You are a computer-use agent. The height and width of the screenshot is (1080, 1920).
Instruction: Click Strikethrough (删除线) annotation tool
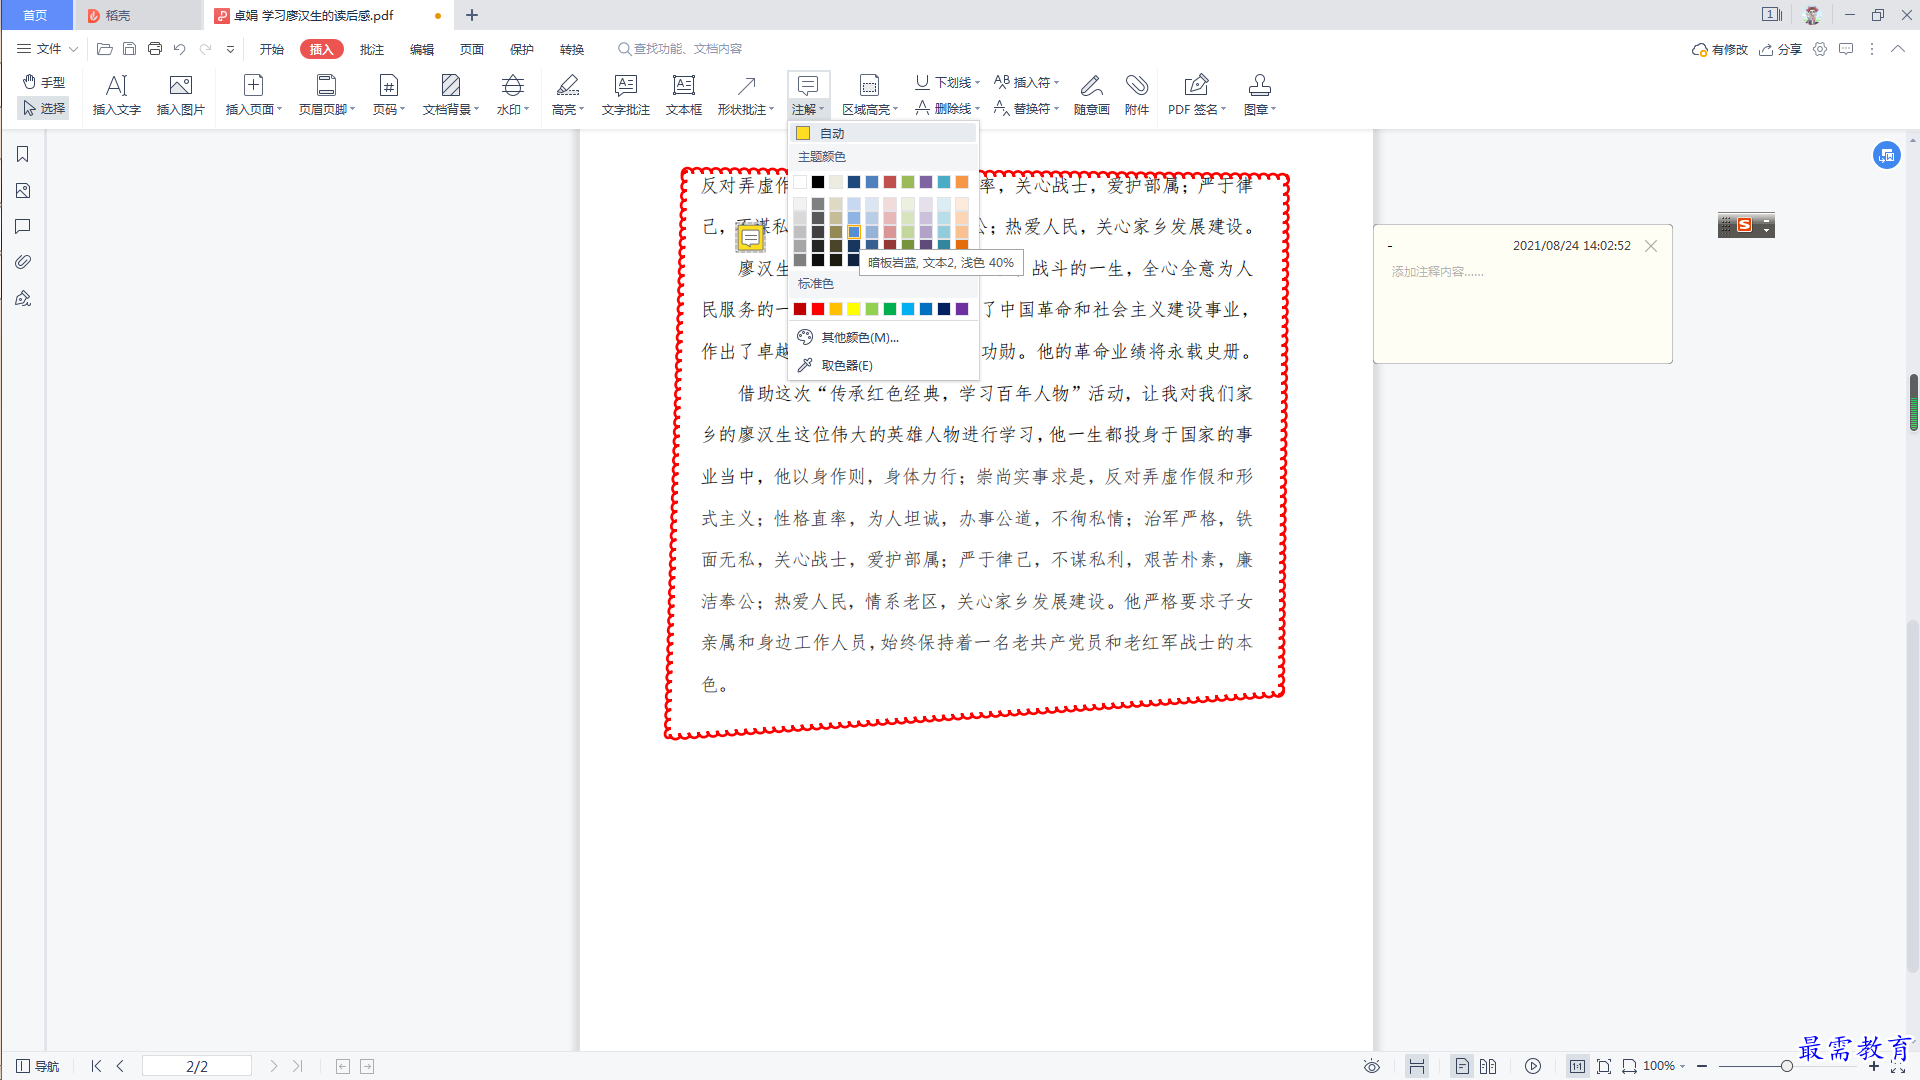point(947,108)
